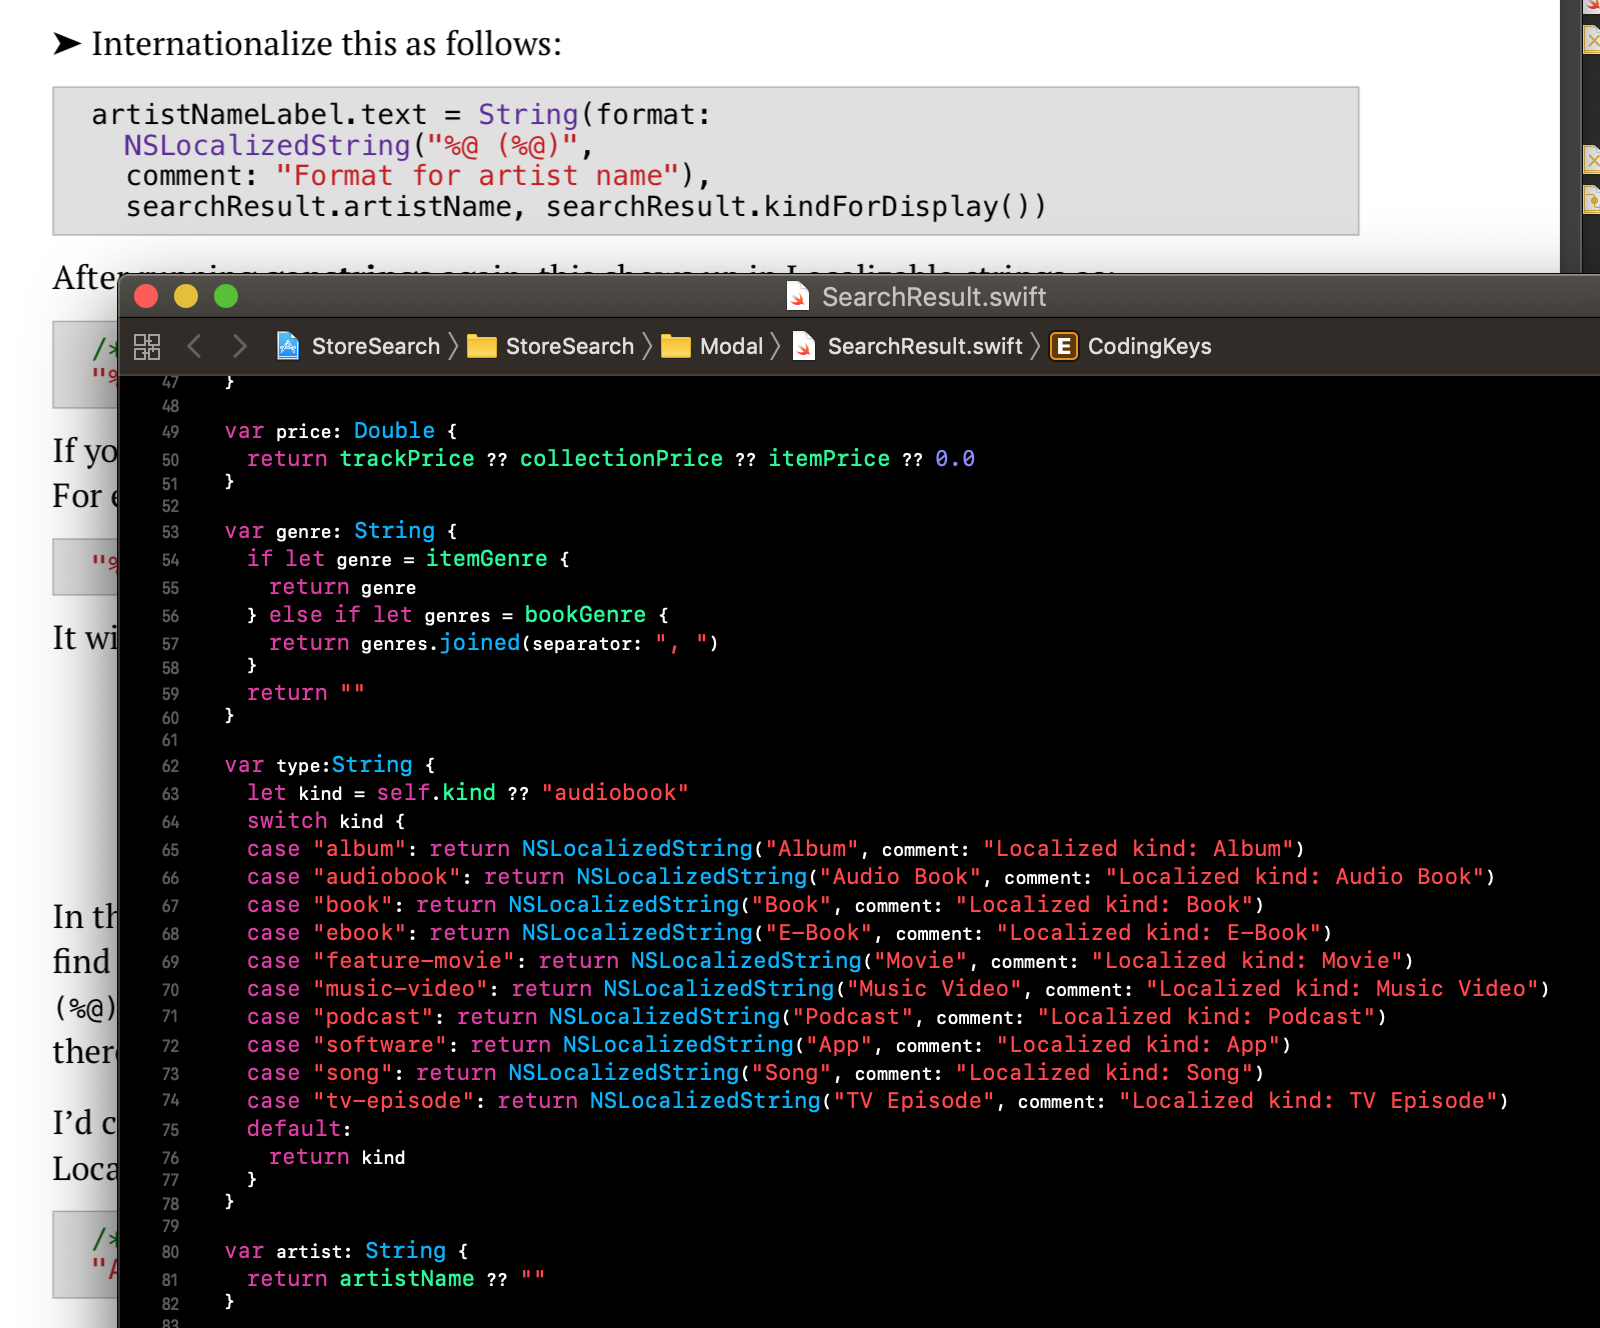The image size is (1600, 1328).
Task: Go forward using the right arrow
Action: pos(239,347)
